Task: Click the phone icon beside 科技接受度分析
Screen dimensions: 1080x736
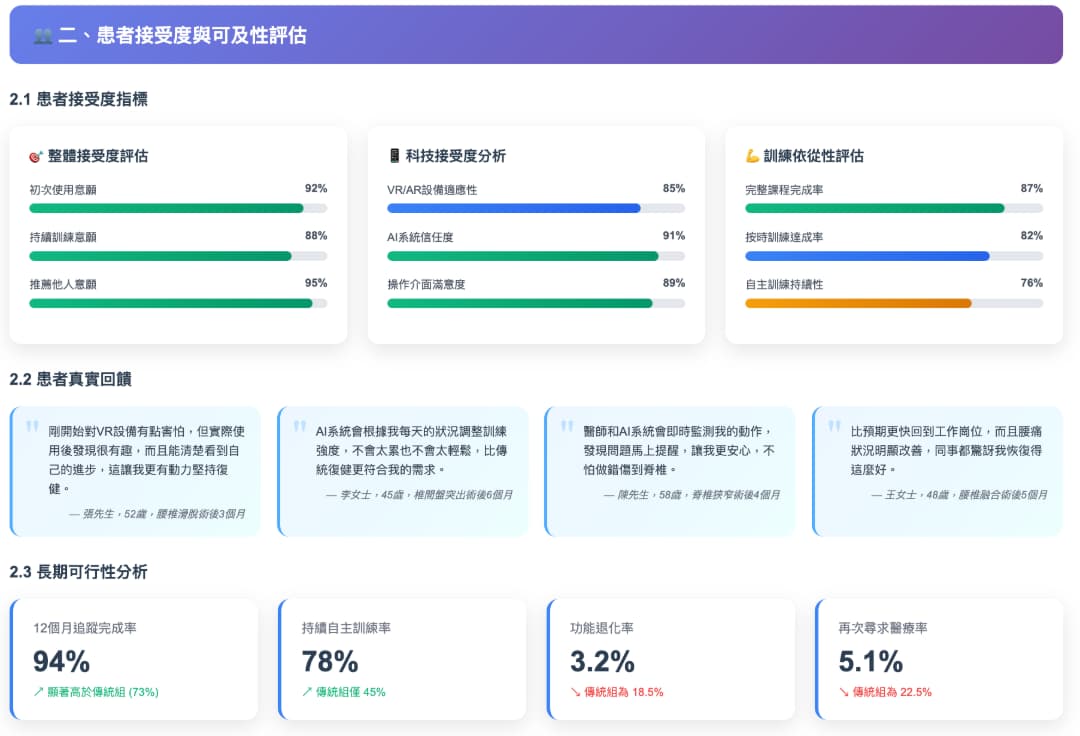Action: pos(395,156)
